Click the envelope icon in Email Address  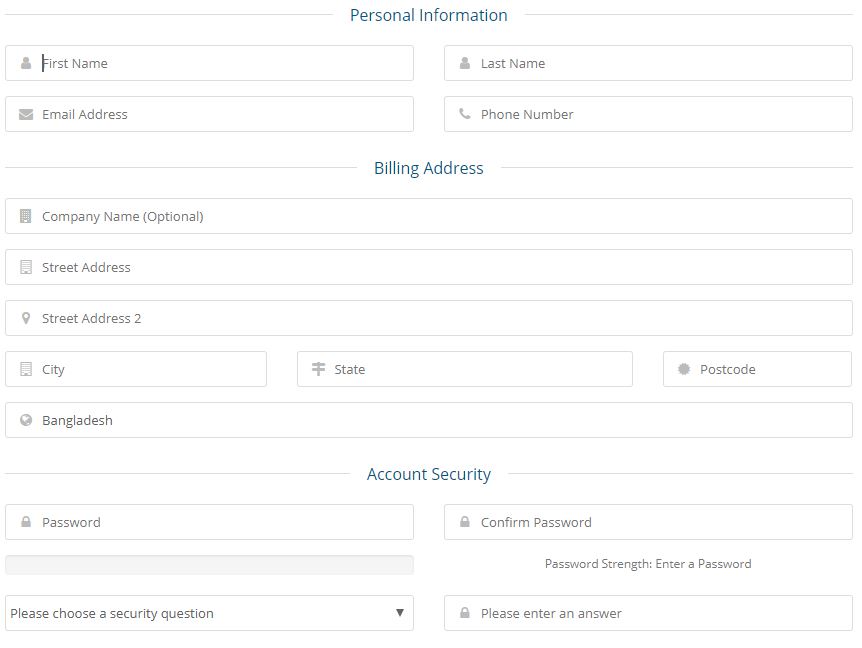click(26, 114)
